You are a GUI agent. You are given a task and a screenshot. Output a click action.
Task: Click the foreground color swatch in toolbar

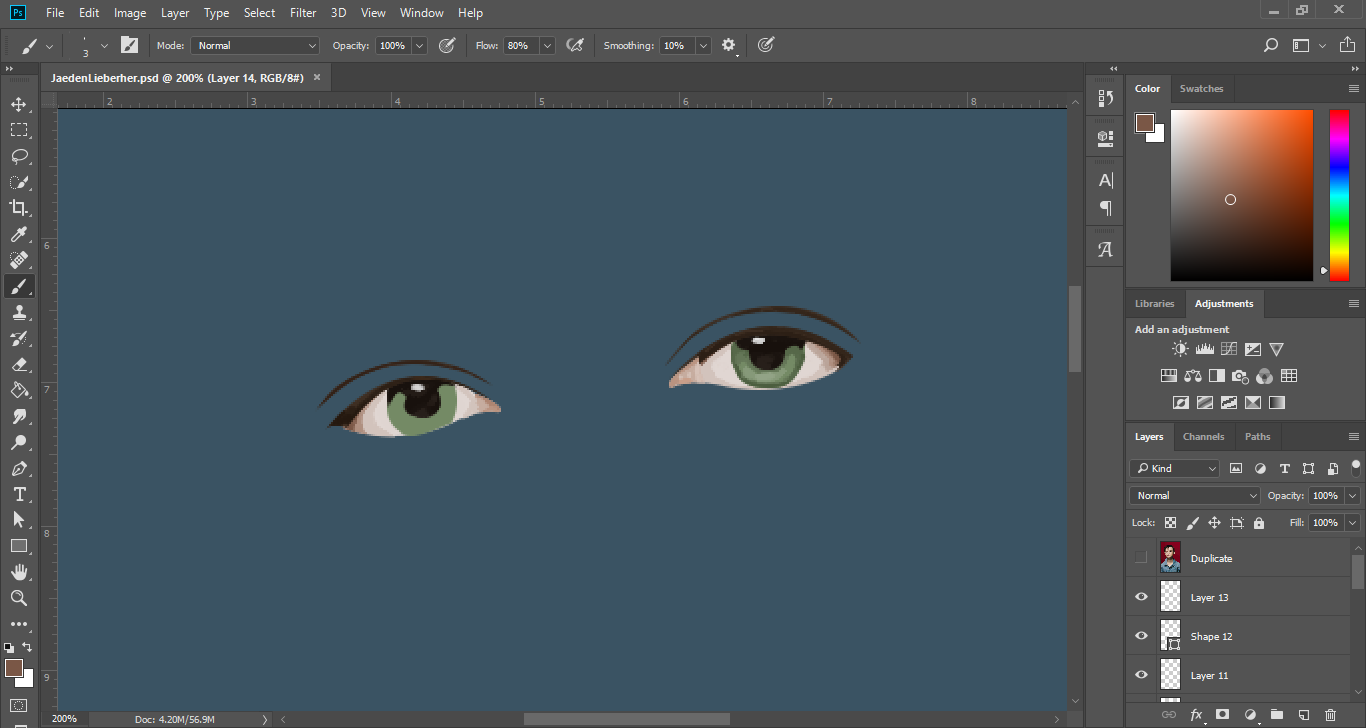point(14,667)
